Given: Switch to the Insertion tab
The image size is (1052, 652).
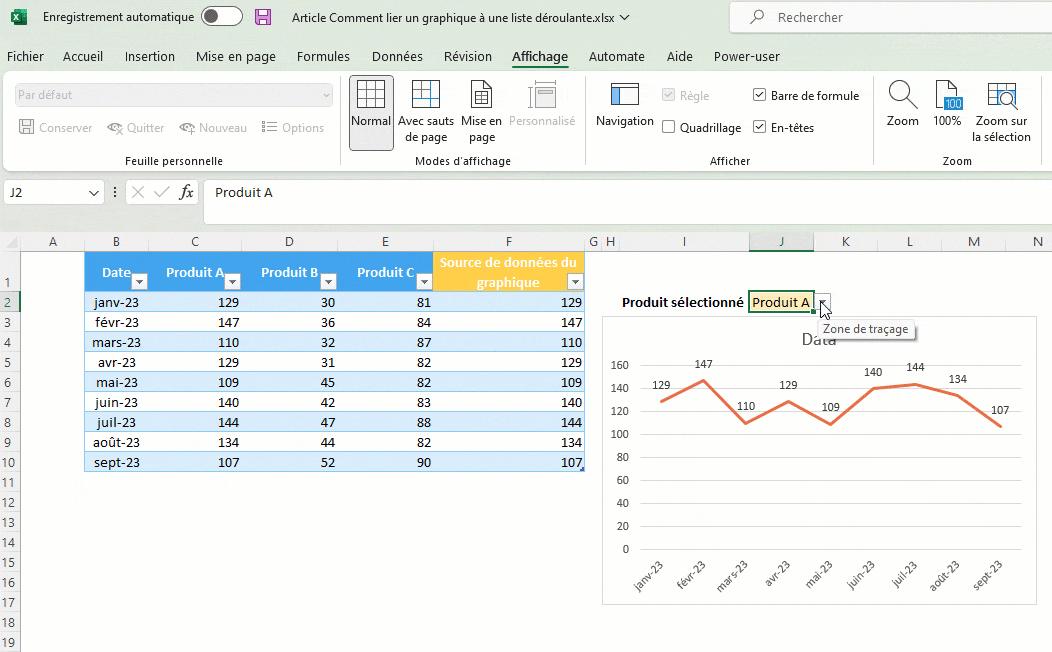Looking at the screenshot, I should pos(150,57).
